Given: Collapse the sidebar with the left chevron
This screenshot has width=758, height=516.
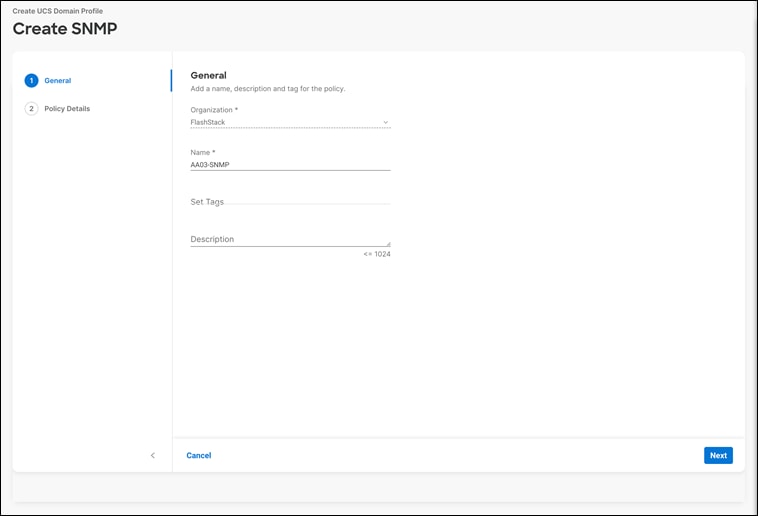Looking at the screenshot, I should pyautogui.click(x=153, y=456).
